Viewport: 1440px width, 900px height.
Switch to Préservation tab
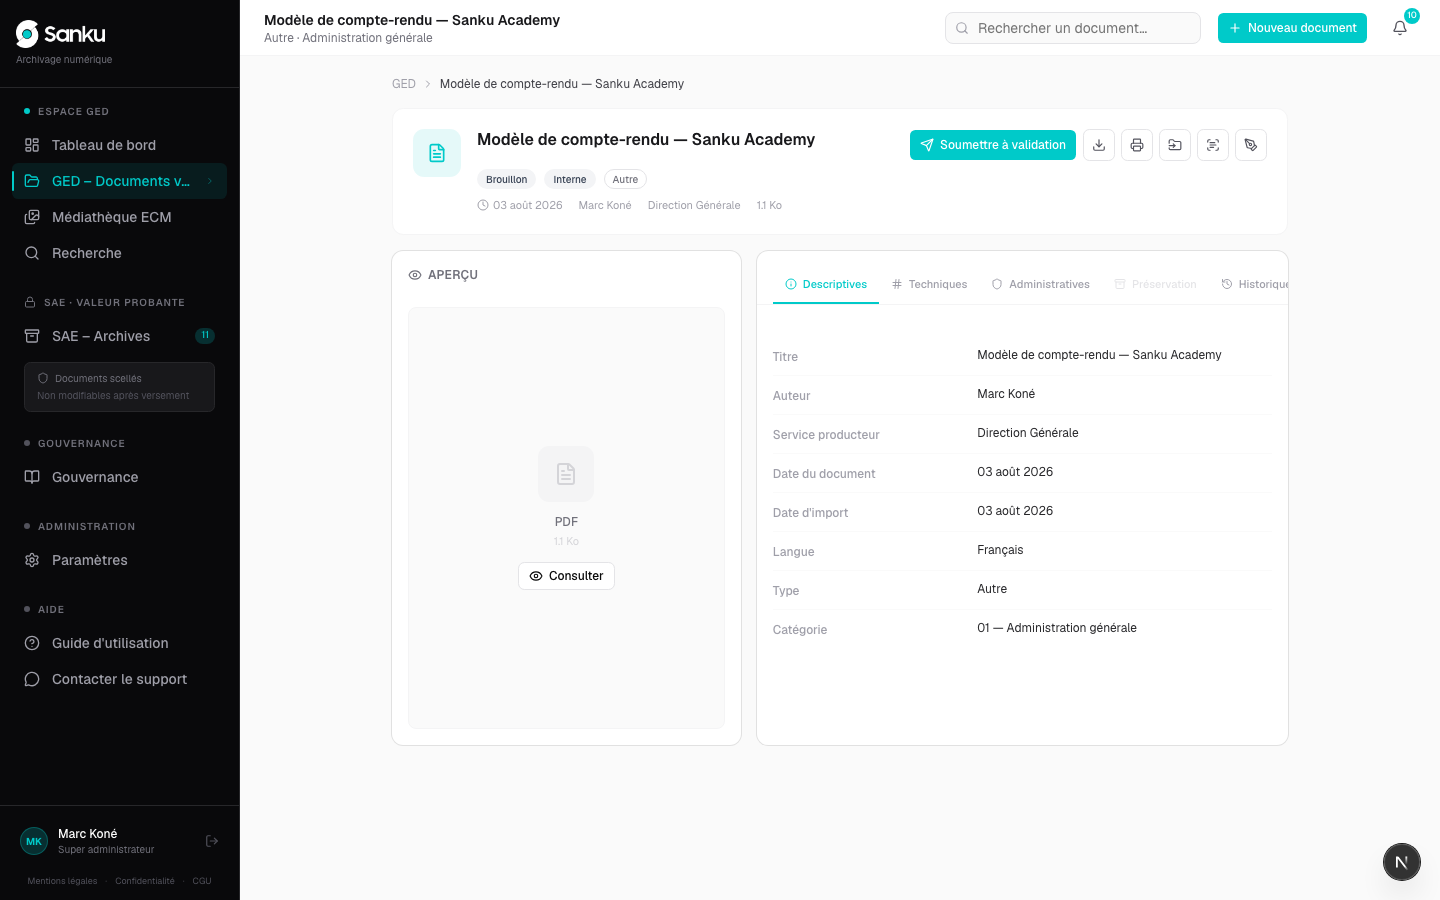[x=1156, y=284]
